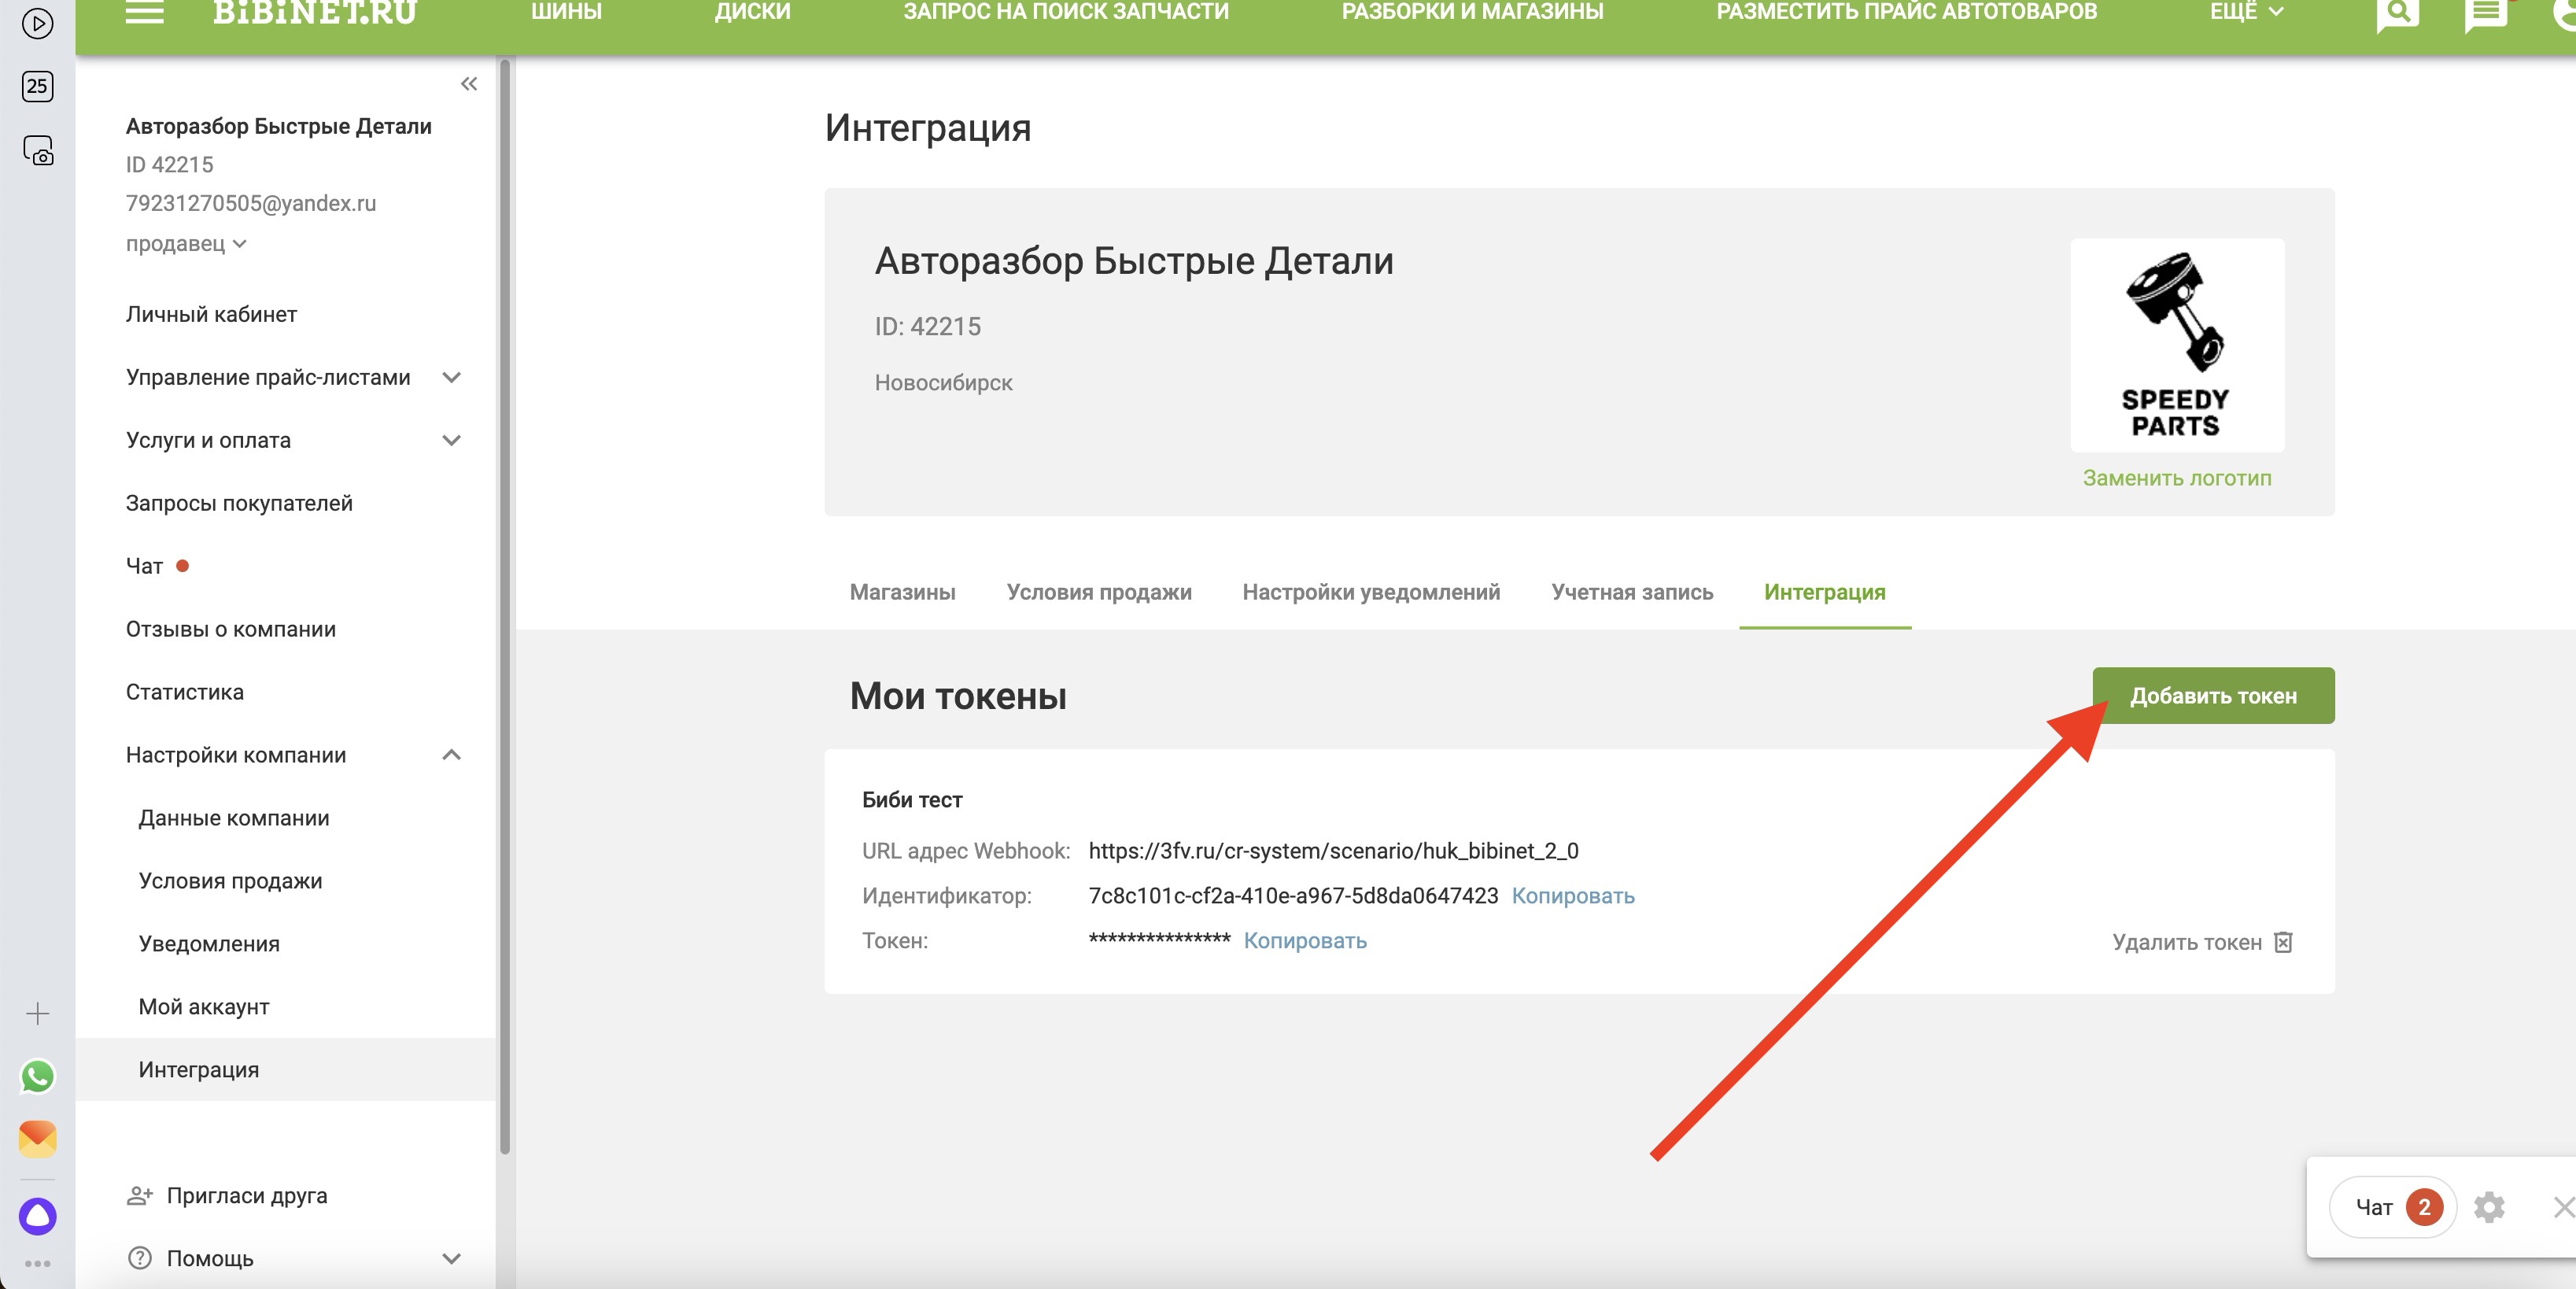Open Чат in sidebar
Image resolution: width=2576 pixels, height=1289 pixels.
click(x=144, y=566)
